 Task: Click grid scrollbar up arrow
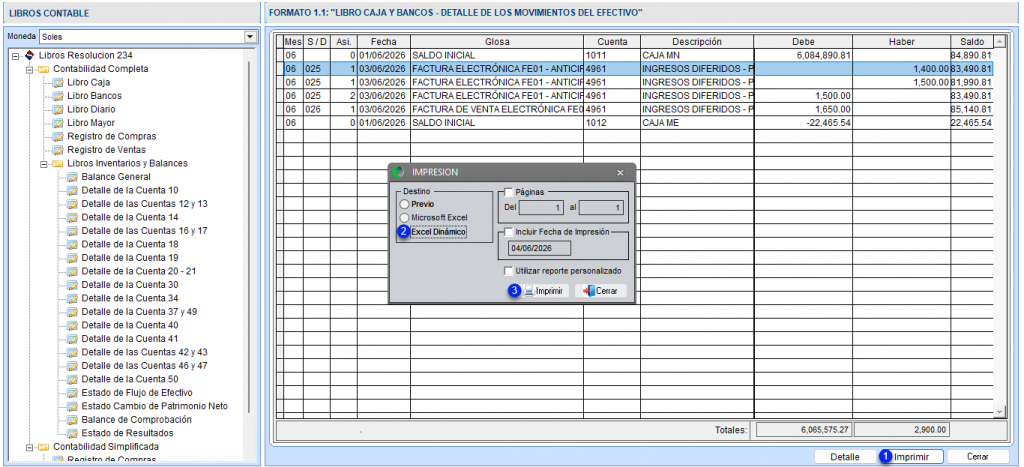[999, 41]
